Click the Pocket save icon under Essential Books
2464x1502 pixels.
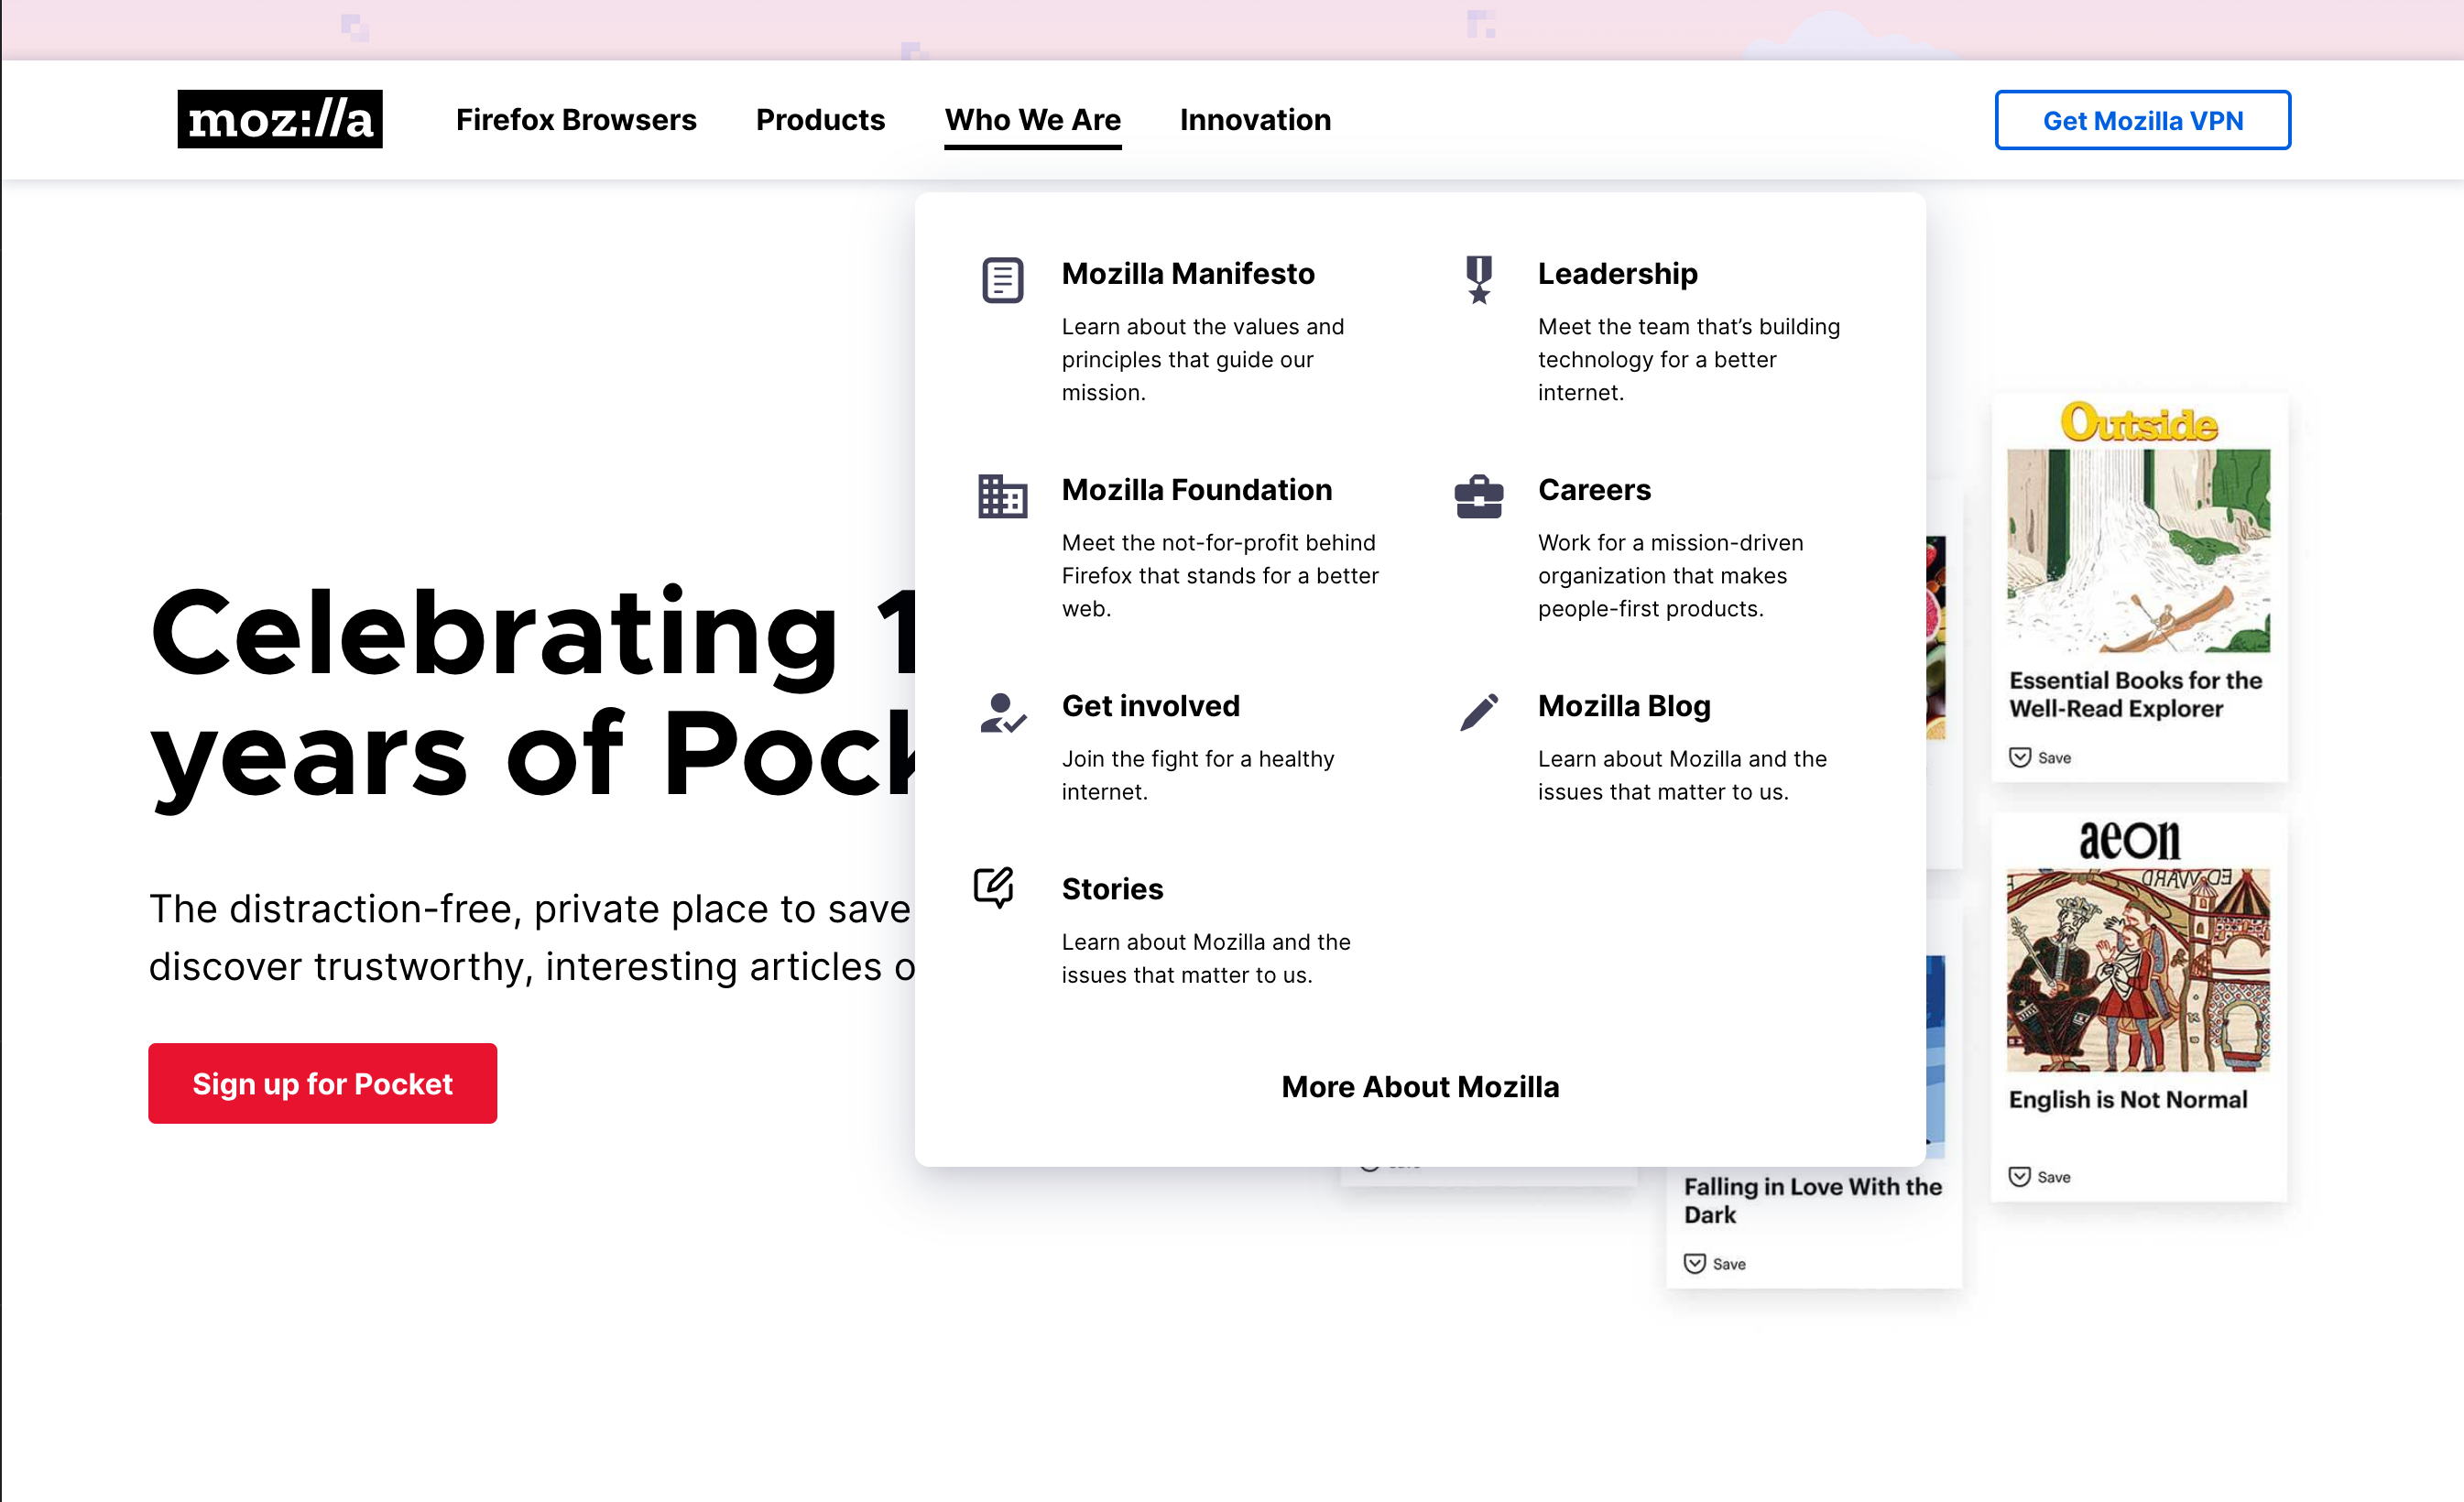click(2020, 757)
